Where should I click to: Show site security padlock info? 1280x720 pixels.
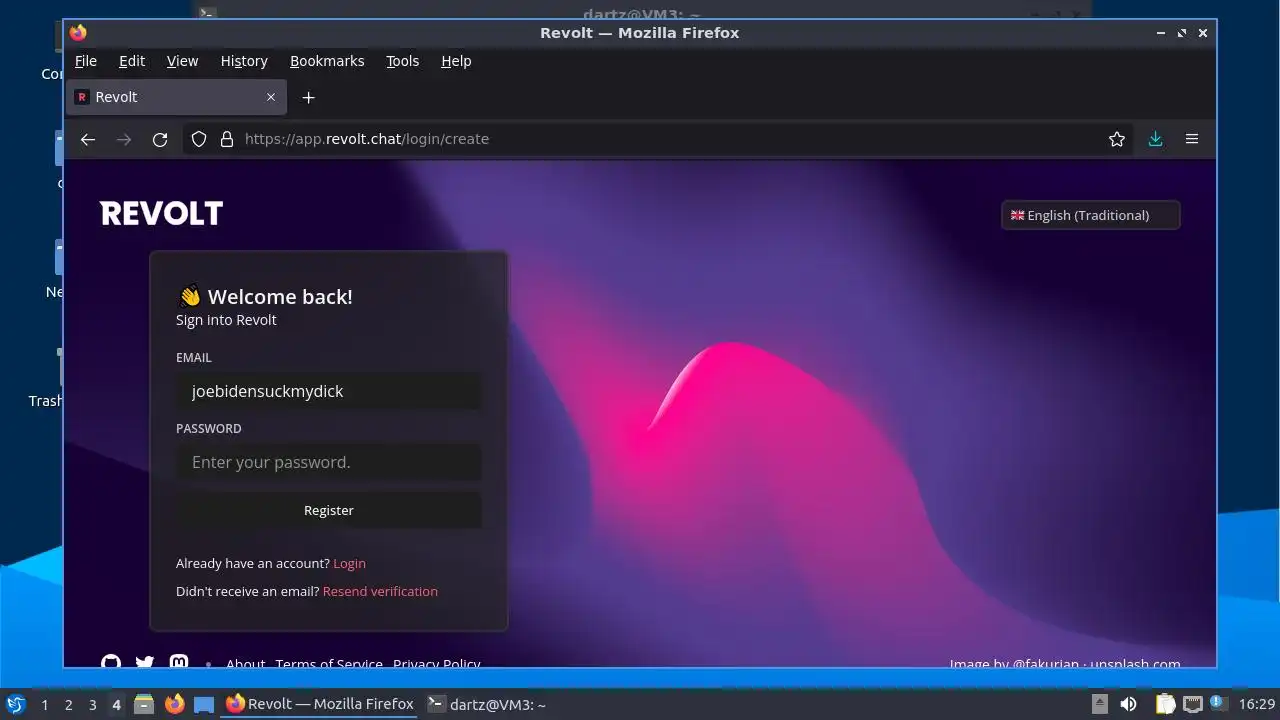click(x=226, y=139)
